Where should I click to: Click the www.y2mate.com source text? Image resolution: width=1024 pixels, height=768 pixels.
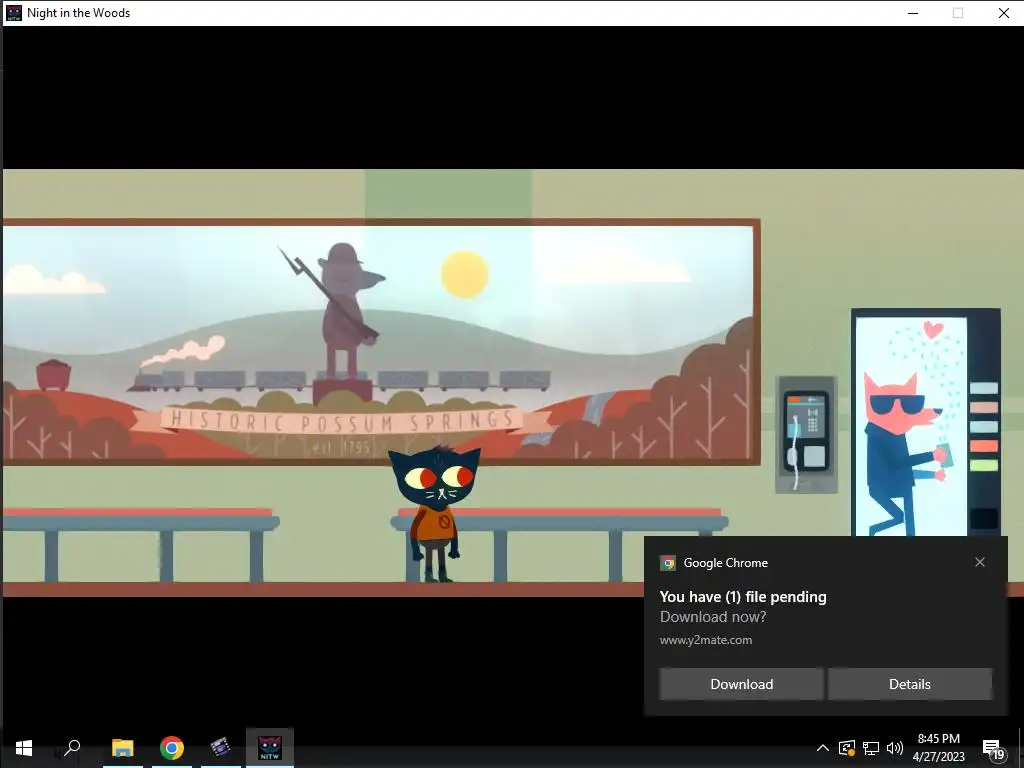coord(706,640)
